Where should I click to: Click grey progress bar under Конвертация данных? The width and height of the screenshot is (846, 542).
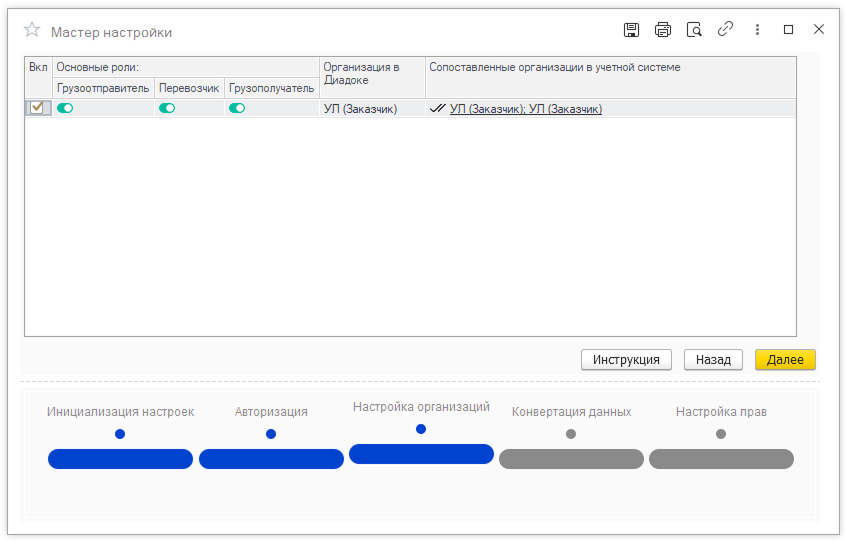(x=571, y=459)
